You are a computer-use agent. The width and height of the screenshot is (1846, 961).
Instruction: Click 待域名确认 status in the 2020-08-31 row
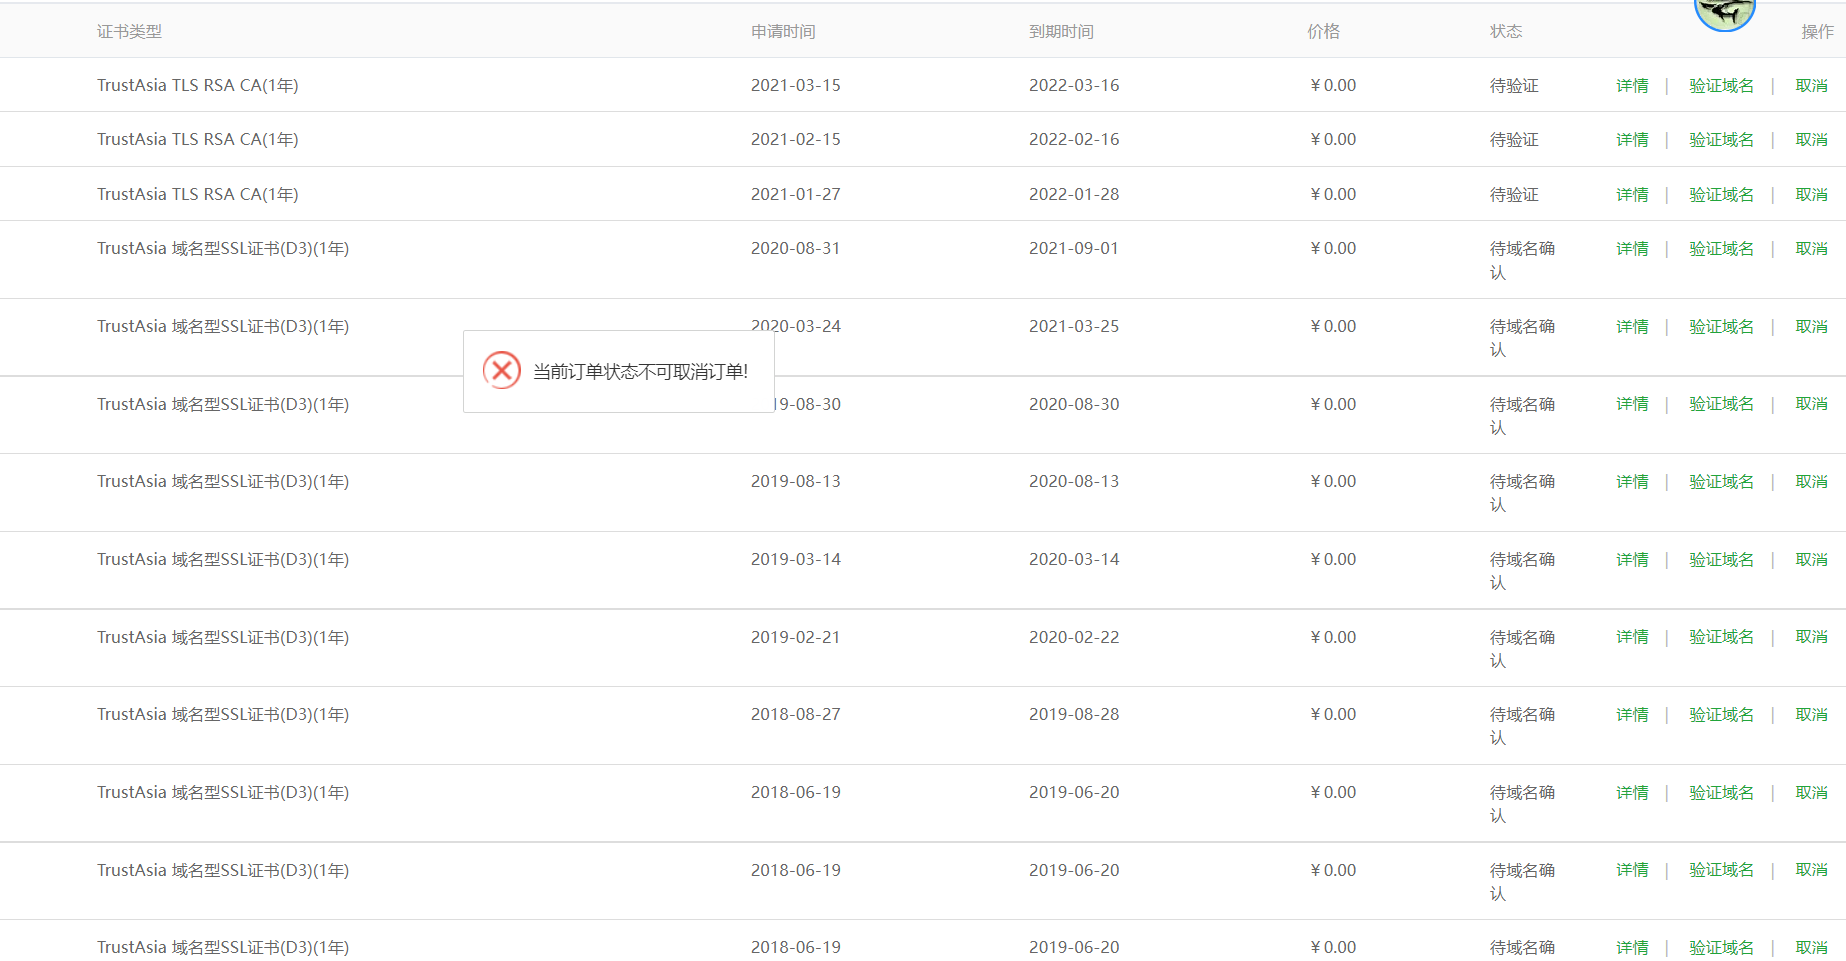(x=1522, y=261)
